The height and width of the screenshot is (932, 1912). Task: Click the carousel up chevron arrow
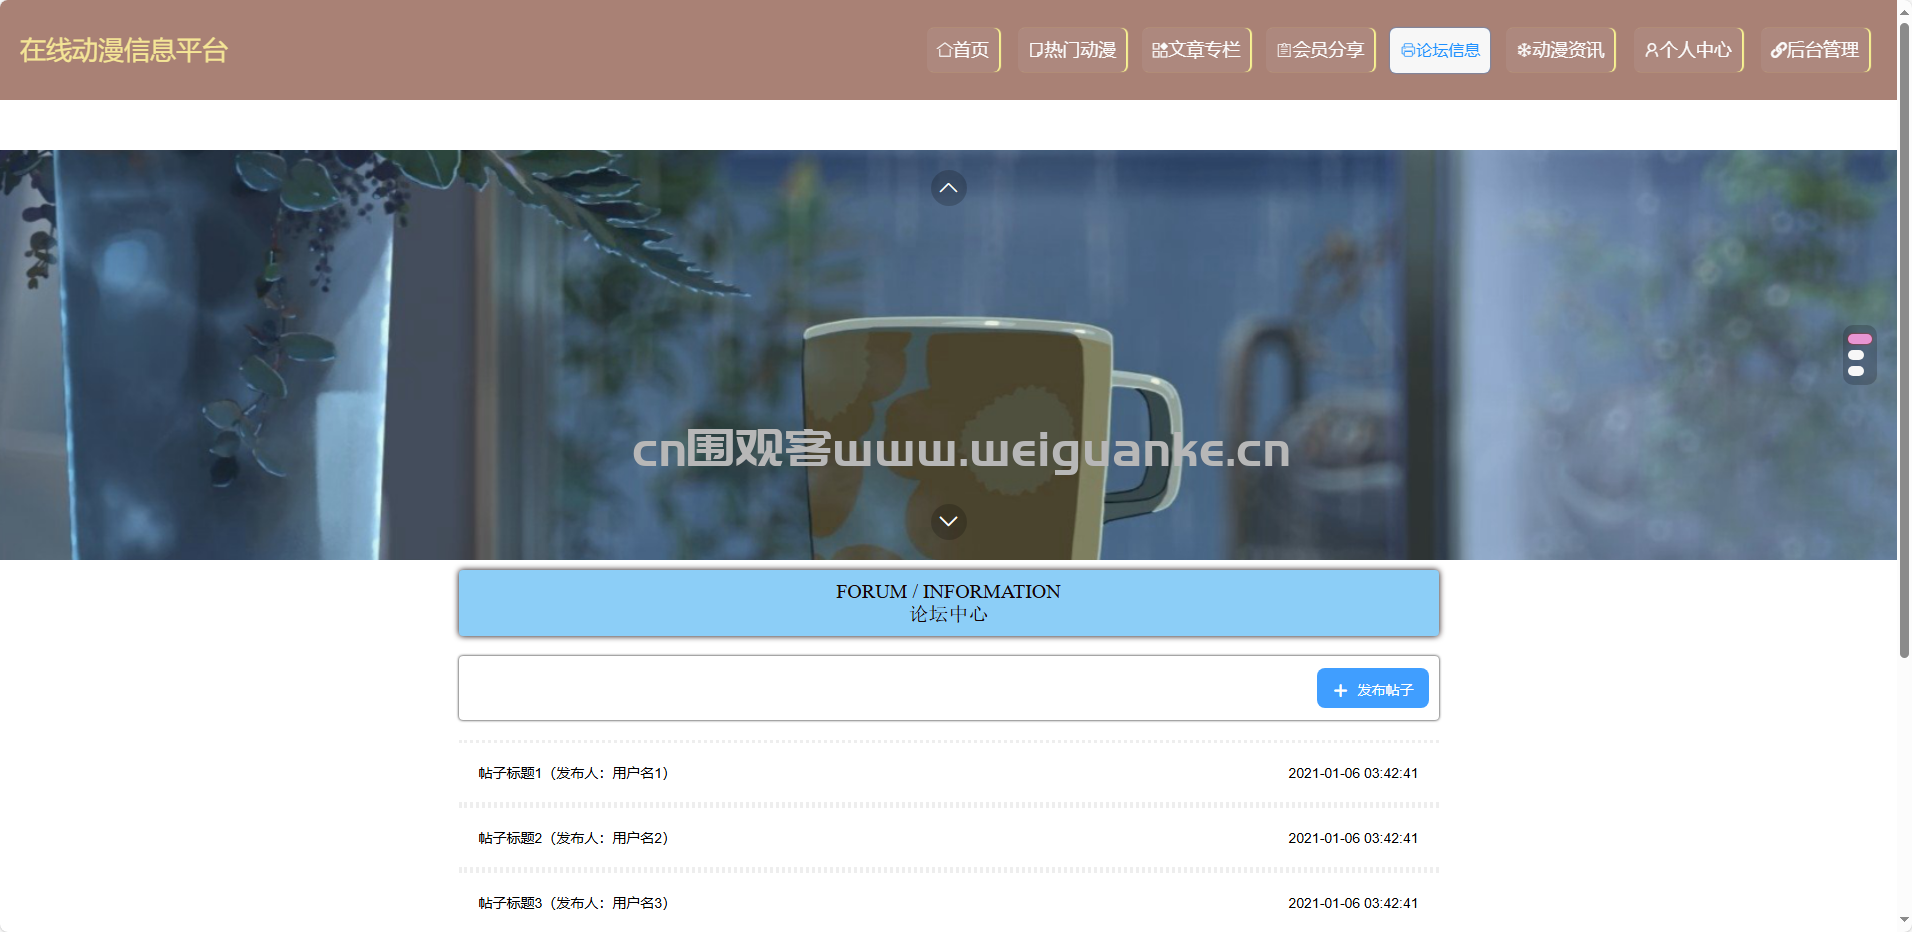(948, 187)
